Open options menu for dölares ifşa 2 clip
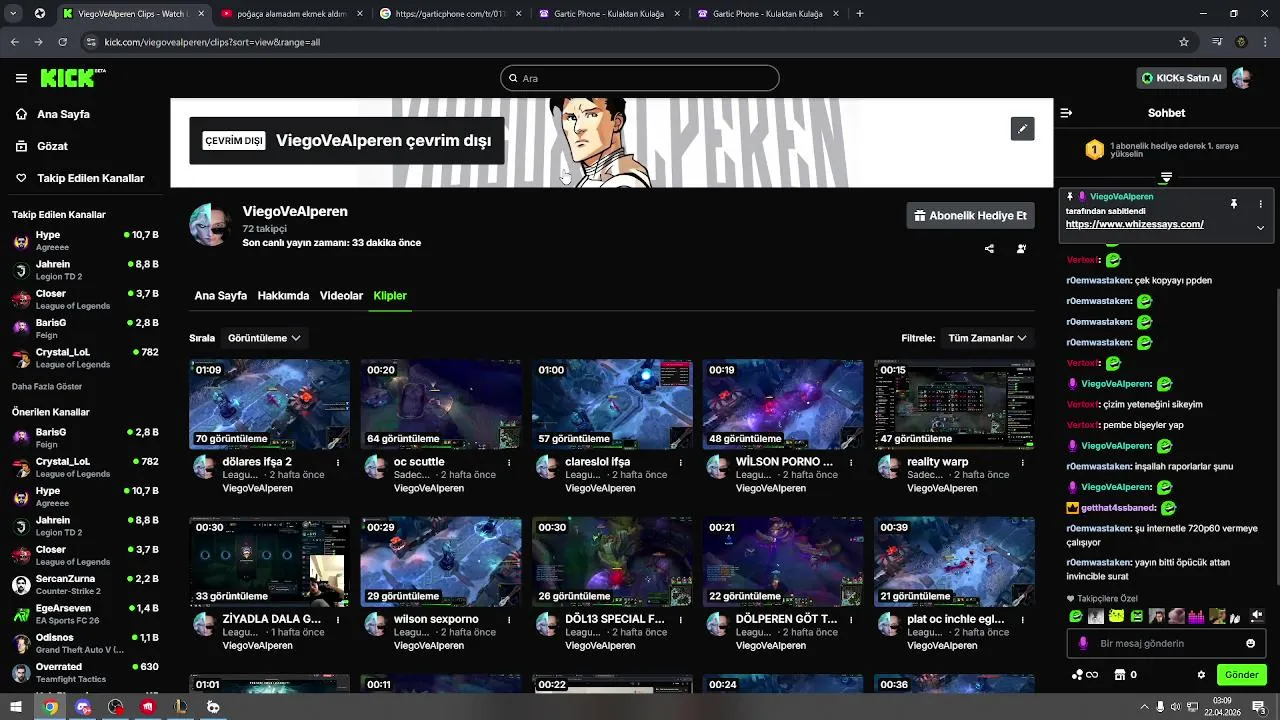Viewport: 1280px width, 720px height. 338,463
